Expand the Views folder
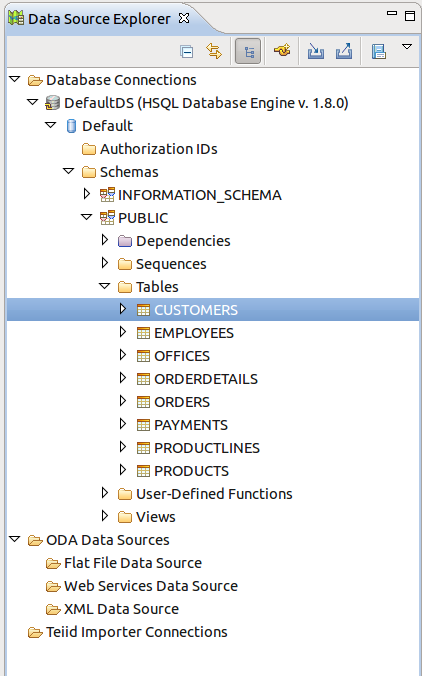The height and width of the screenshot is (676, 422). (105, 516)
